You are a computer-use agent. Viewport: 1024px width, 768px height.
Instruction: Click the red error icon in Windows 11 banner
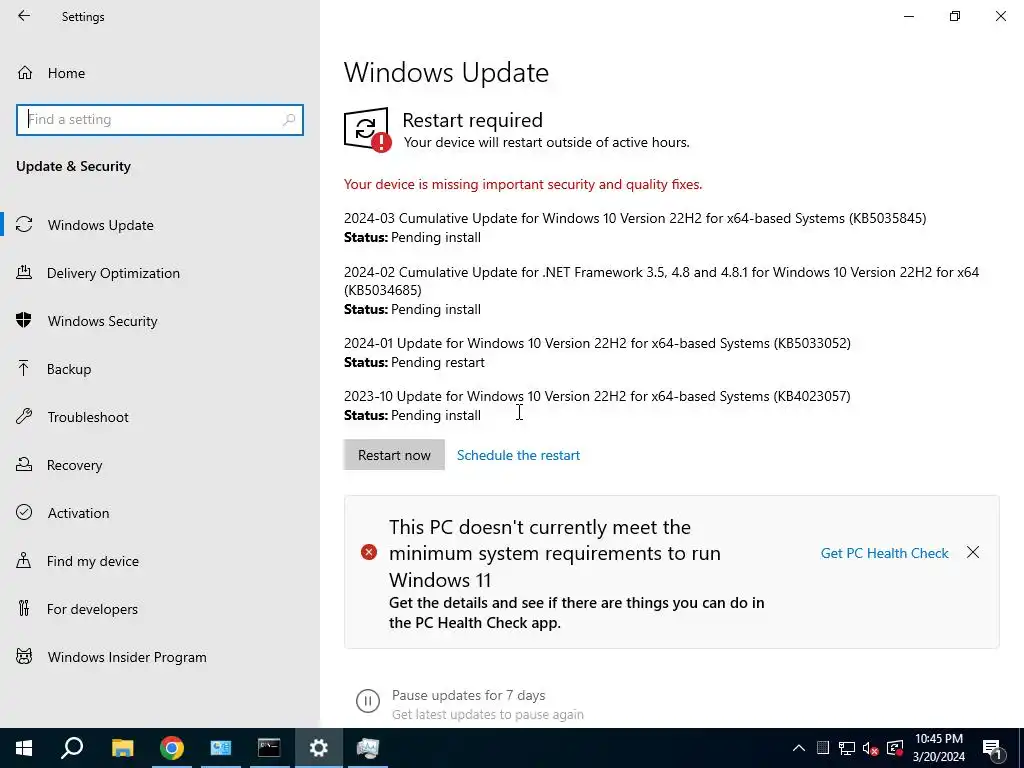pos(369,552)
